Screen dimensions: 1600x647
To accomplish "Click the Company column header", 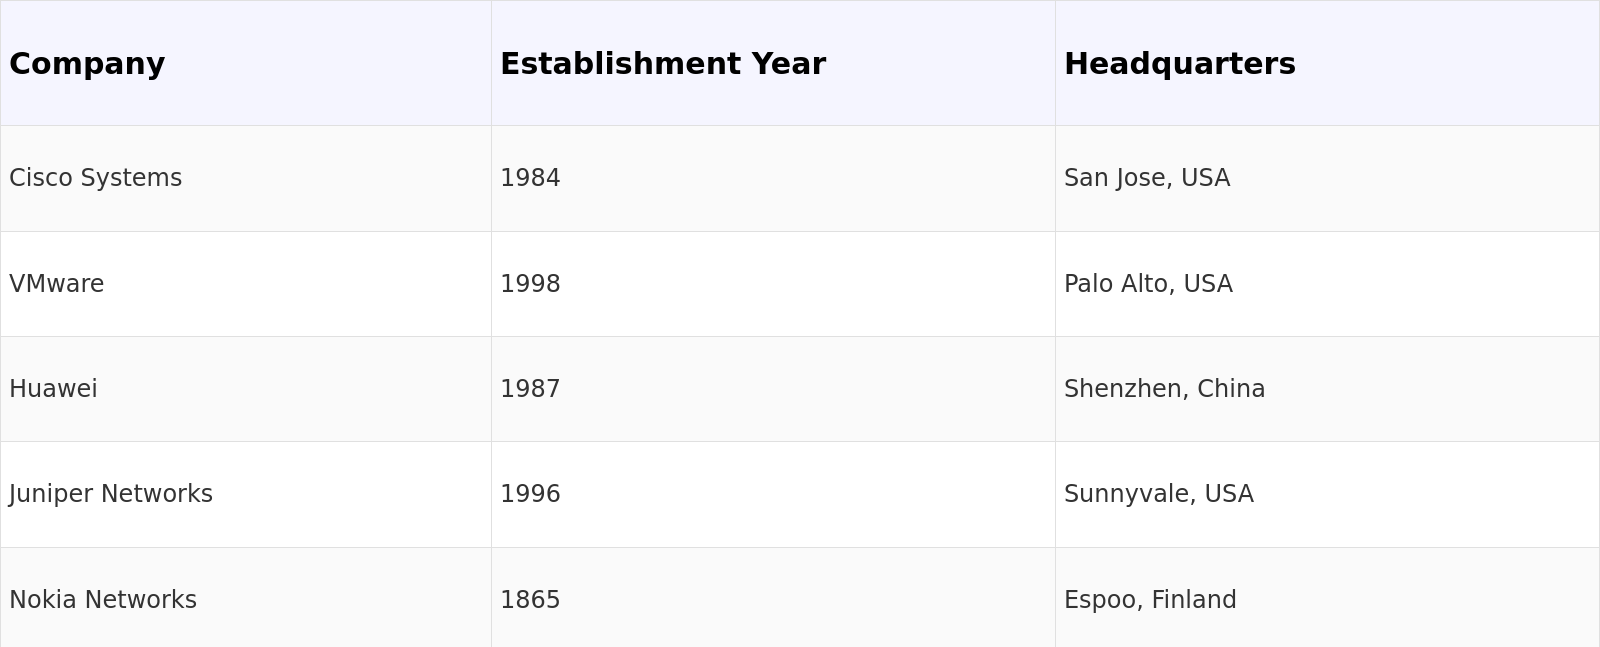I will [87, 64].
